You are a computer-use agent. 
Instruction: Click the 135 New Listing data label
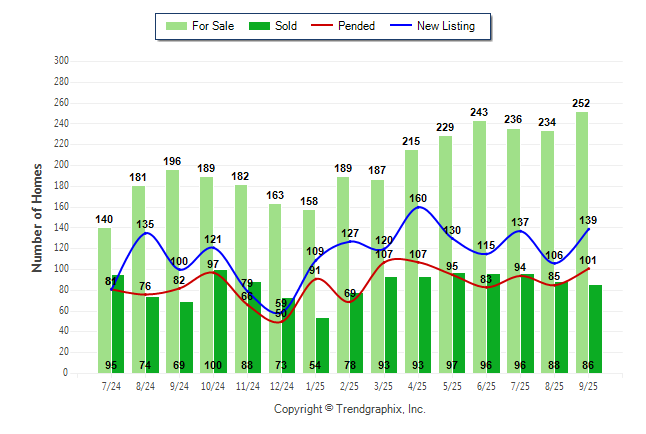pyautogui.click(x=144, y=224)
